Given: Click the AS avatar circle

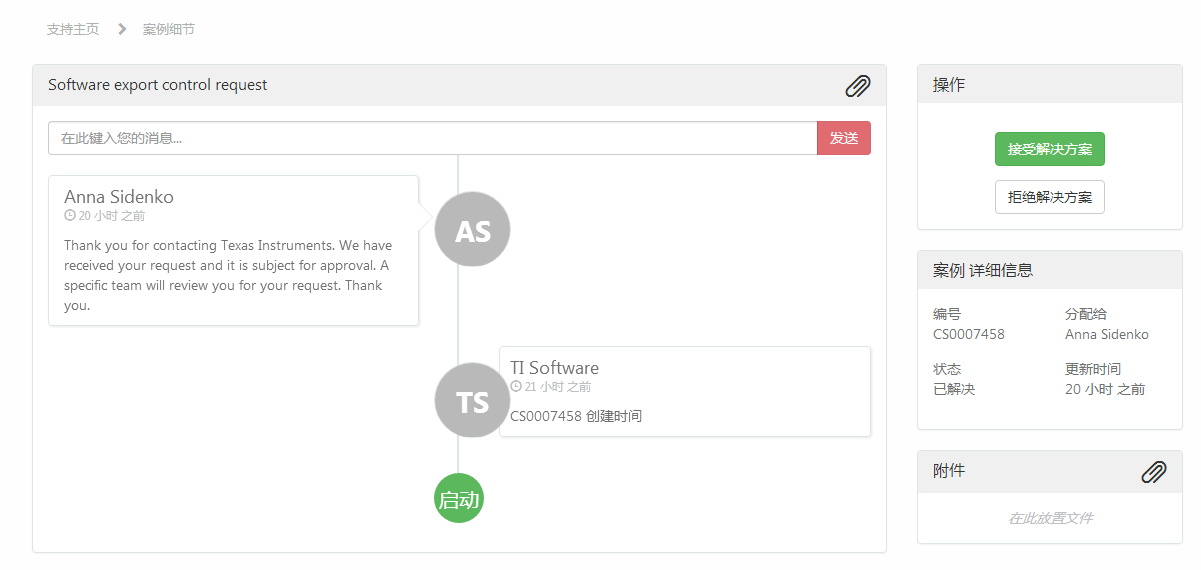Looking at the screenshot, I should click(472, 230).
